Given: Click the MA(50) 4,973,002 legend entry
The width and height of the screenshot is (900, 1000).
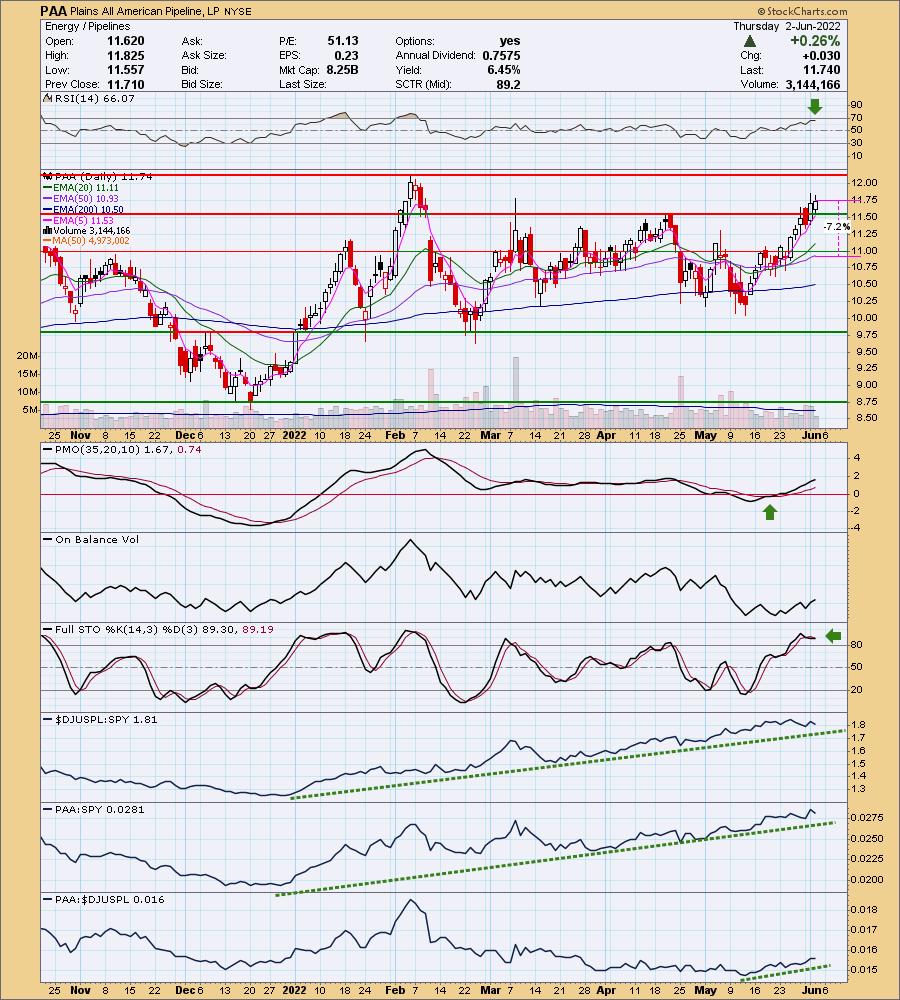Looking at the screenshot, I should pyautogui.click(x=86, y=240).
